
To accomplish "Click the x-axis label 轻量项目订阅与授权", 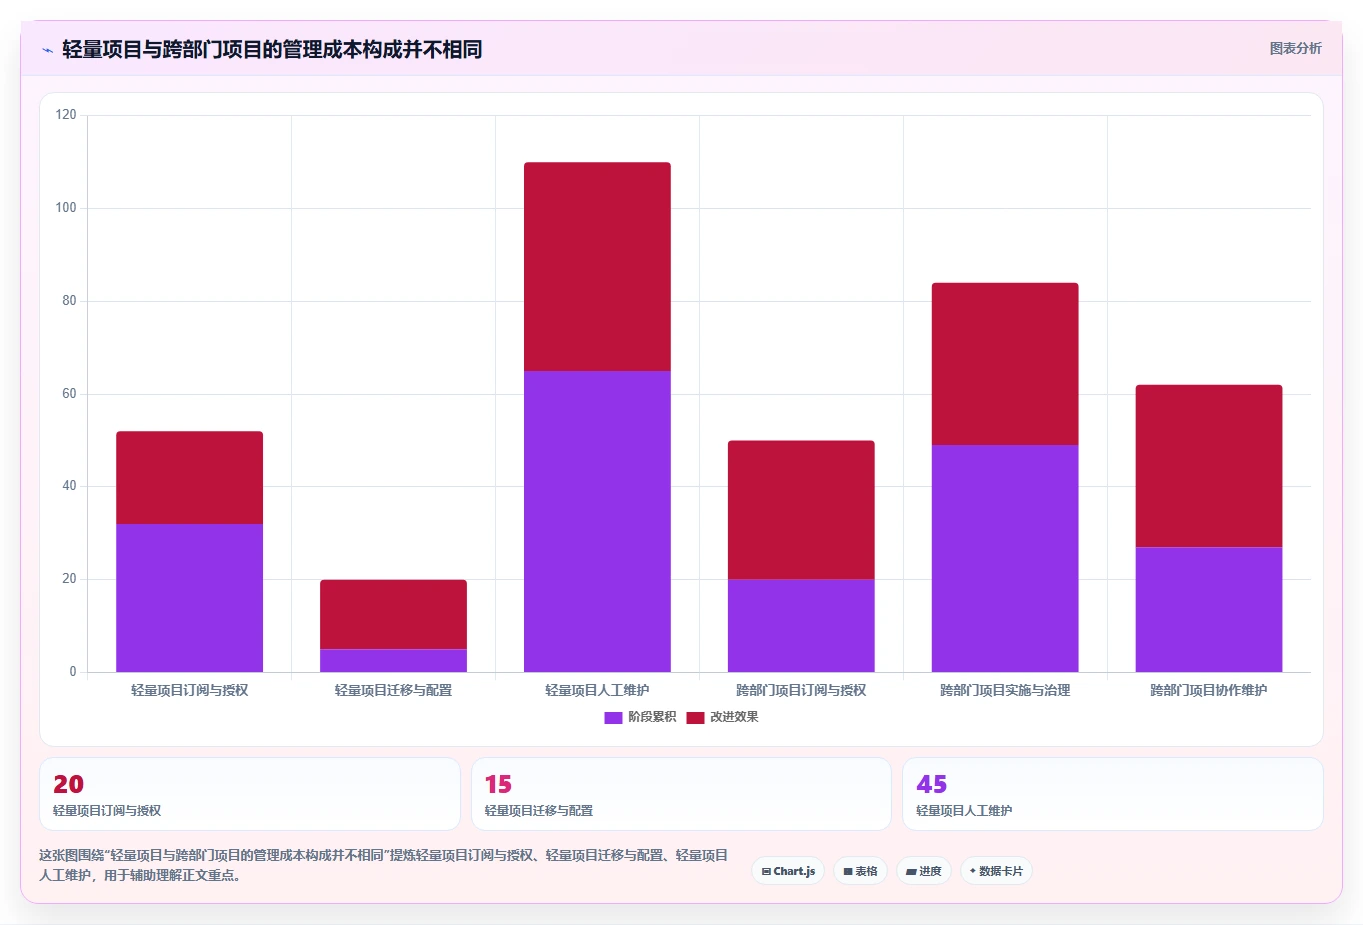I will [x=189, y=690].
